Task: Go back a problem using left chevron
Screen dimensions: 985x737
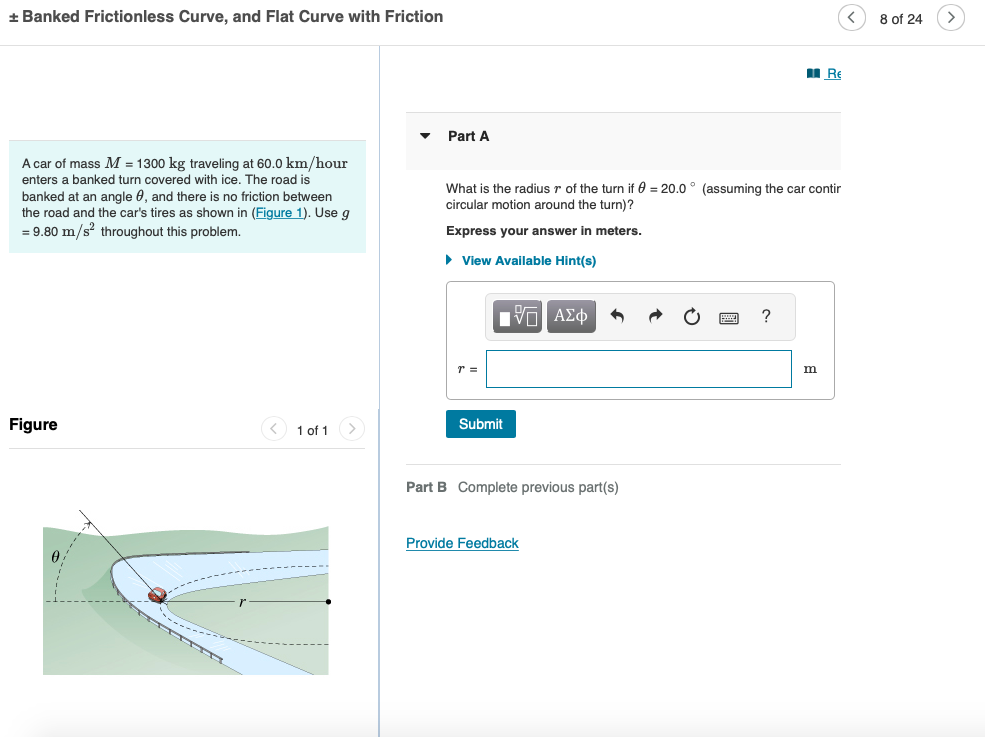Action: pos(851,17)
